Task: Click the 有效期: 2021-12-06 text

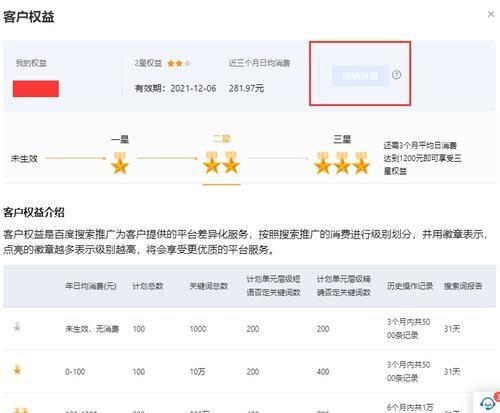Action: pos(175,88)
